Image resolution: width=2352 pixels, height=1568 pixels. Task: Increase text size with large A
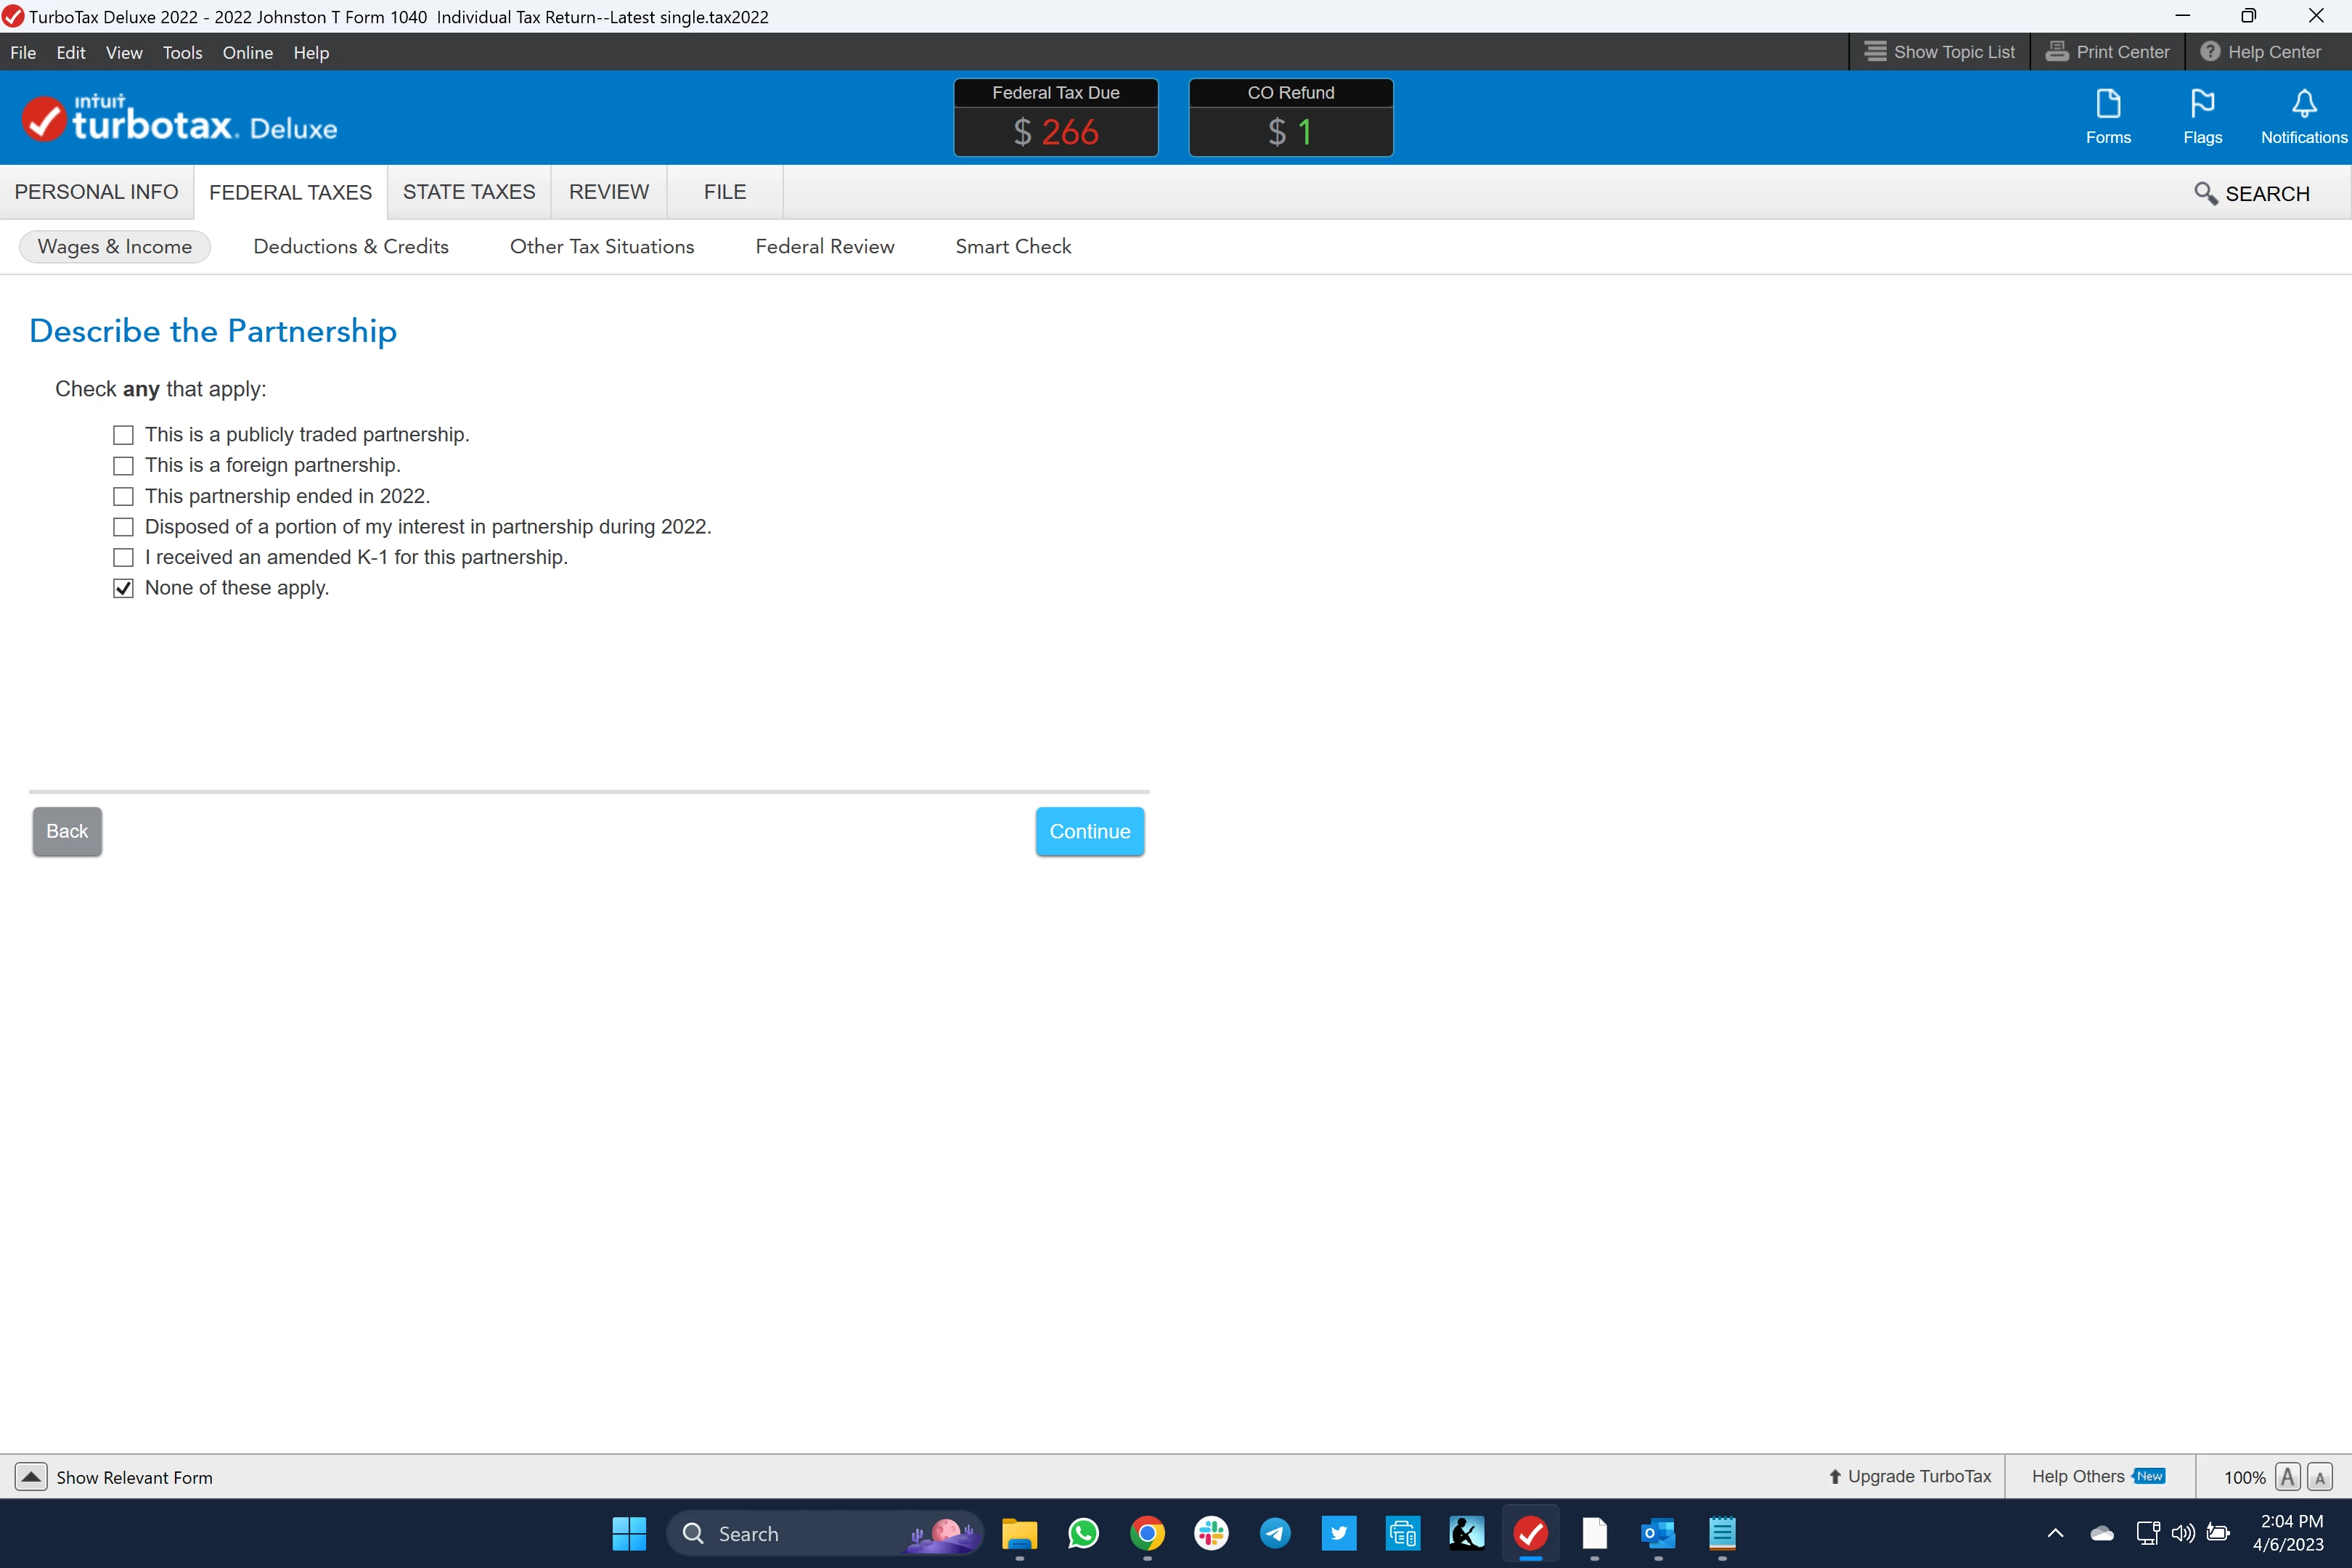2287,1477
